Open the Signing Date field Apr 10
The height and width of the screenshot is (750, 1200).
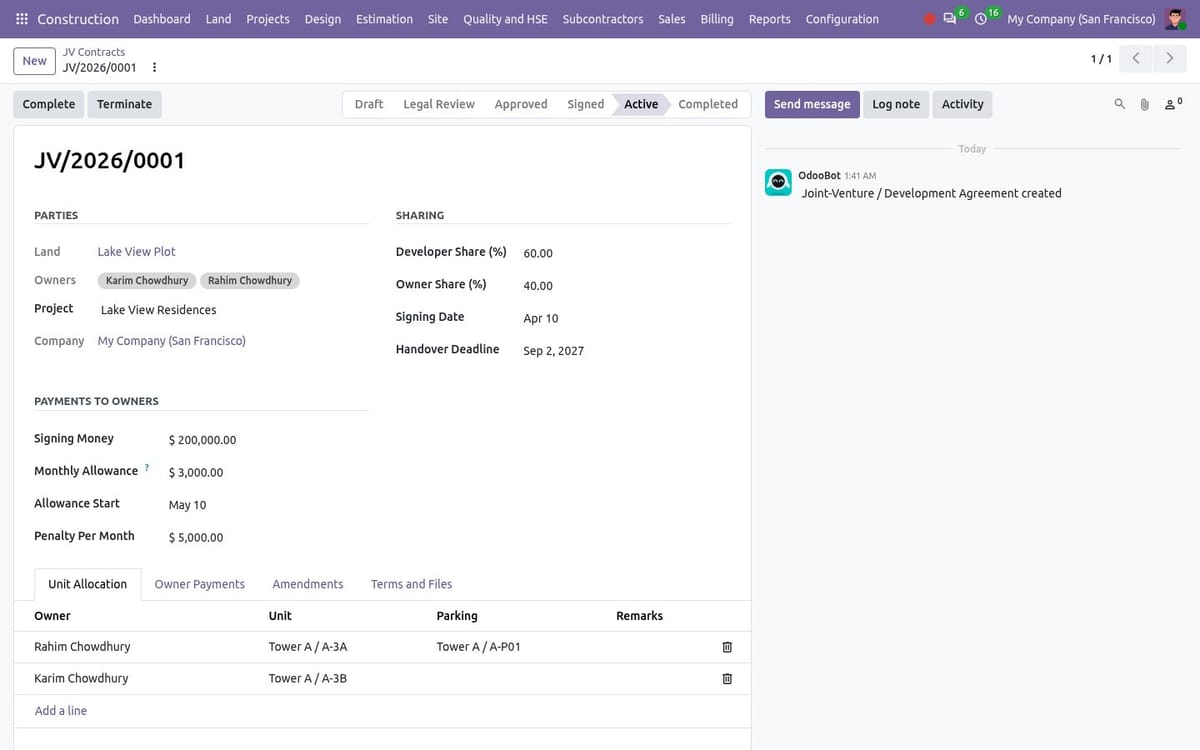(x=625, y=319)
